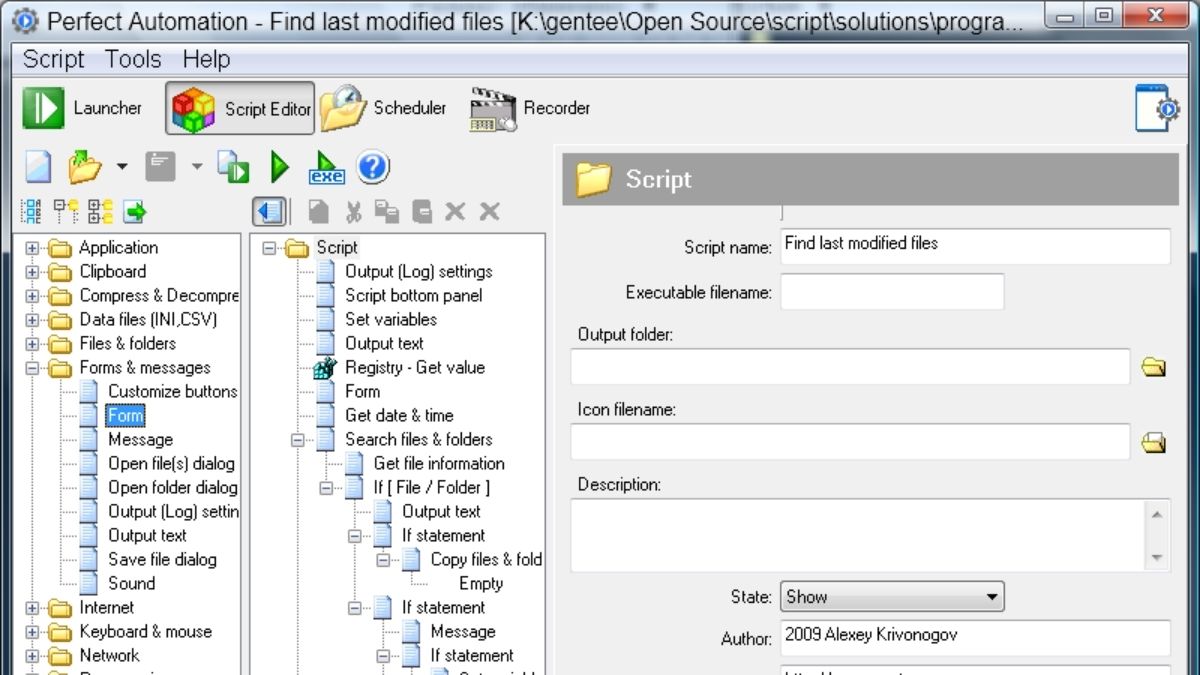This screenshot has height=675, width=1200.
Task: Click Description scrollbar up arrow
Action: (x=1157, y=514)
